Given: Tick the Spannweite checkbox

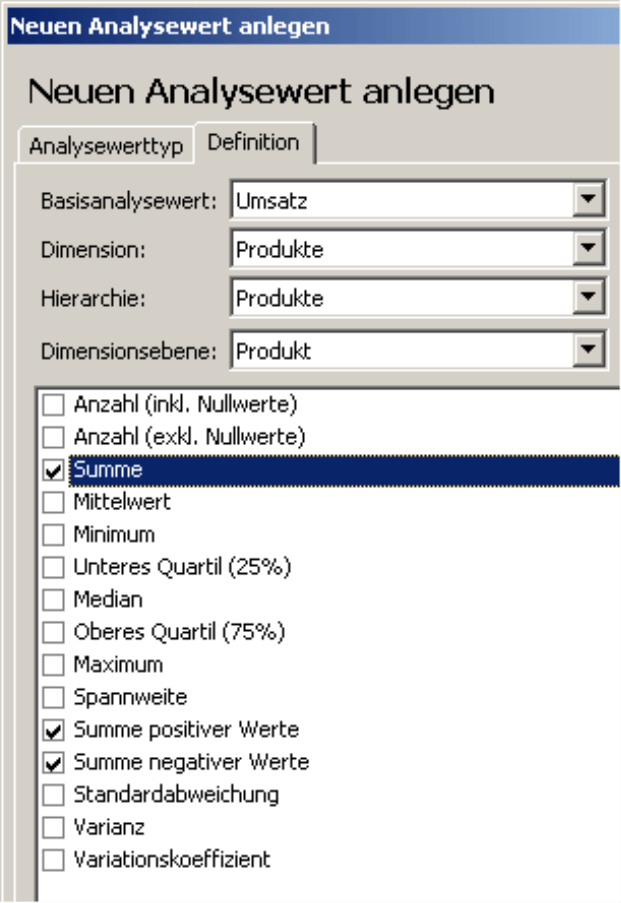Looking at the screenshot, I should [x=54, y=697].
